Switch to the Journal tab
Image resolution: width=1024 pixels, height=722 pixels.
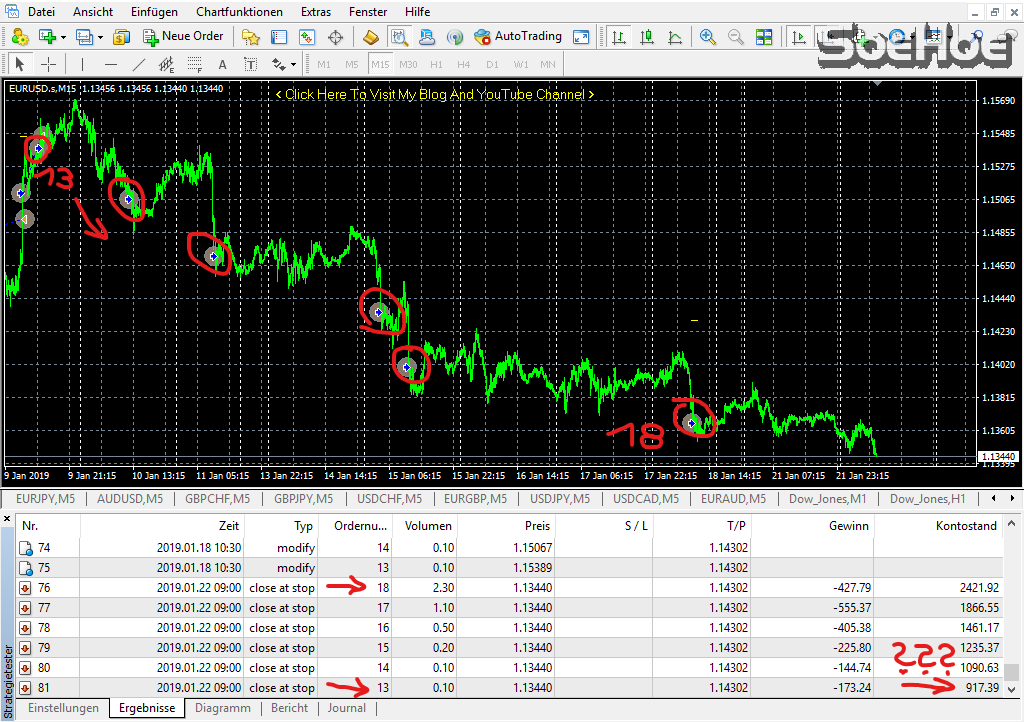click(346, 707)
